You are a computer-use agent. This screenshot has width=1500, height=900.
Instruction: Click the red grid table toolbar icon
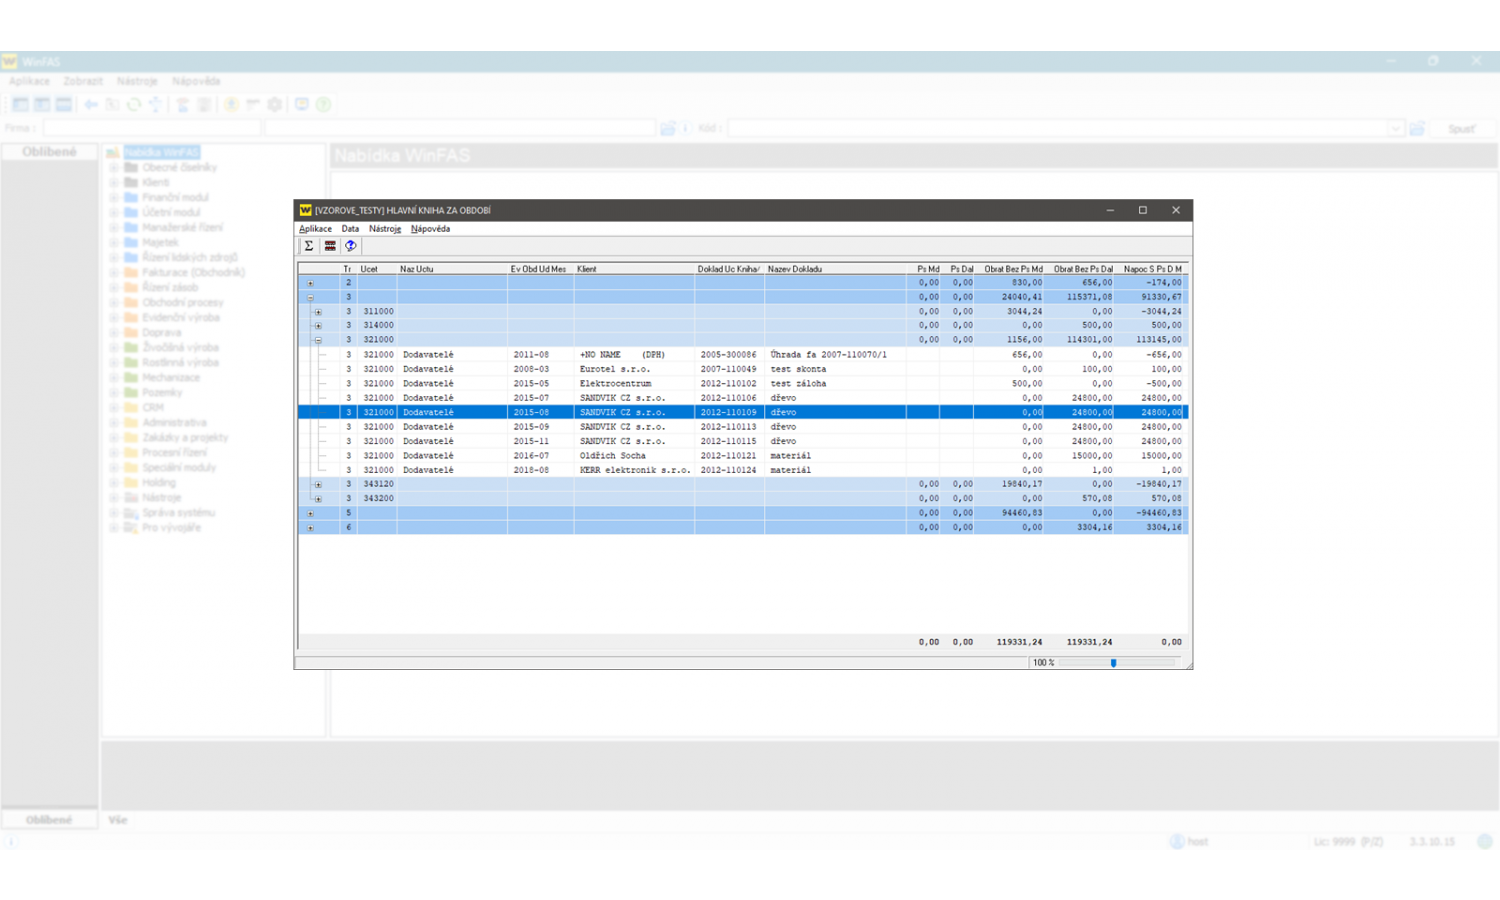(x=330, y=246)
